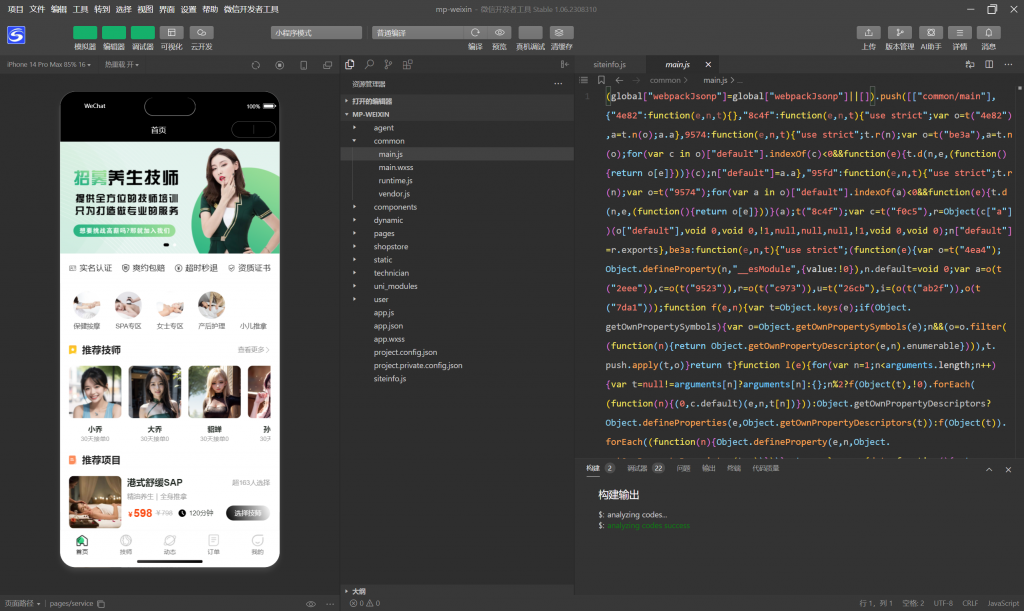Open the 小程序模式 mode dropdown
1024x611 pixels.
[x=316, y=33]
